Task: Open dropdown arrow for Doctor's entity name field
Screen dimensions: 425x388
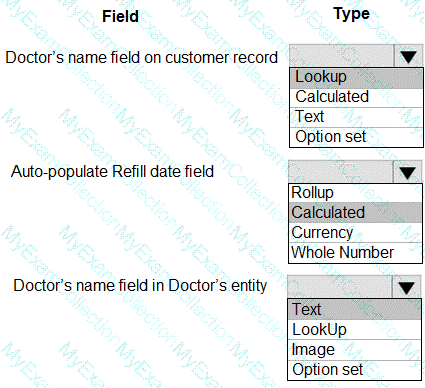Action: tap(406, 287)
